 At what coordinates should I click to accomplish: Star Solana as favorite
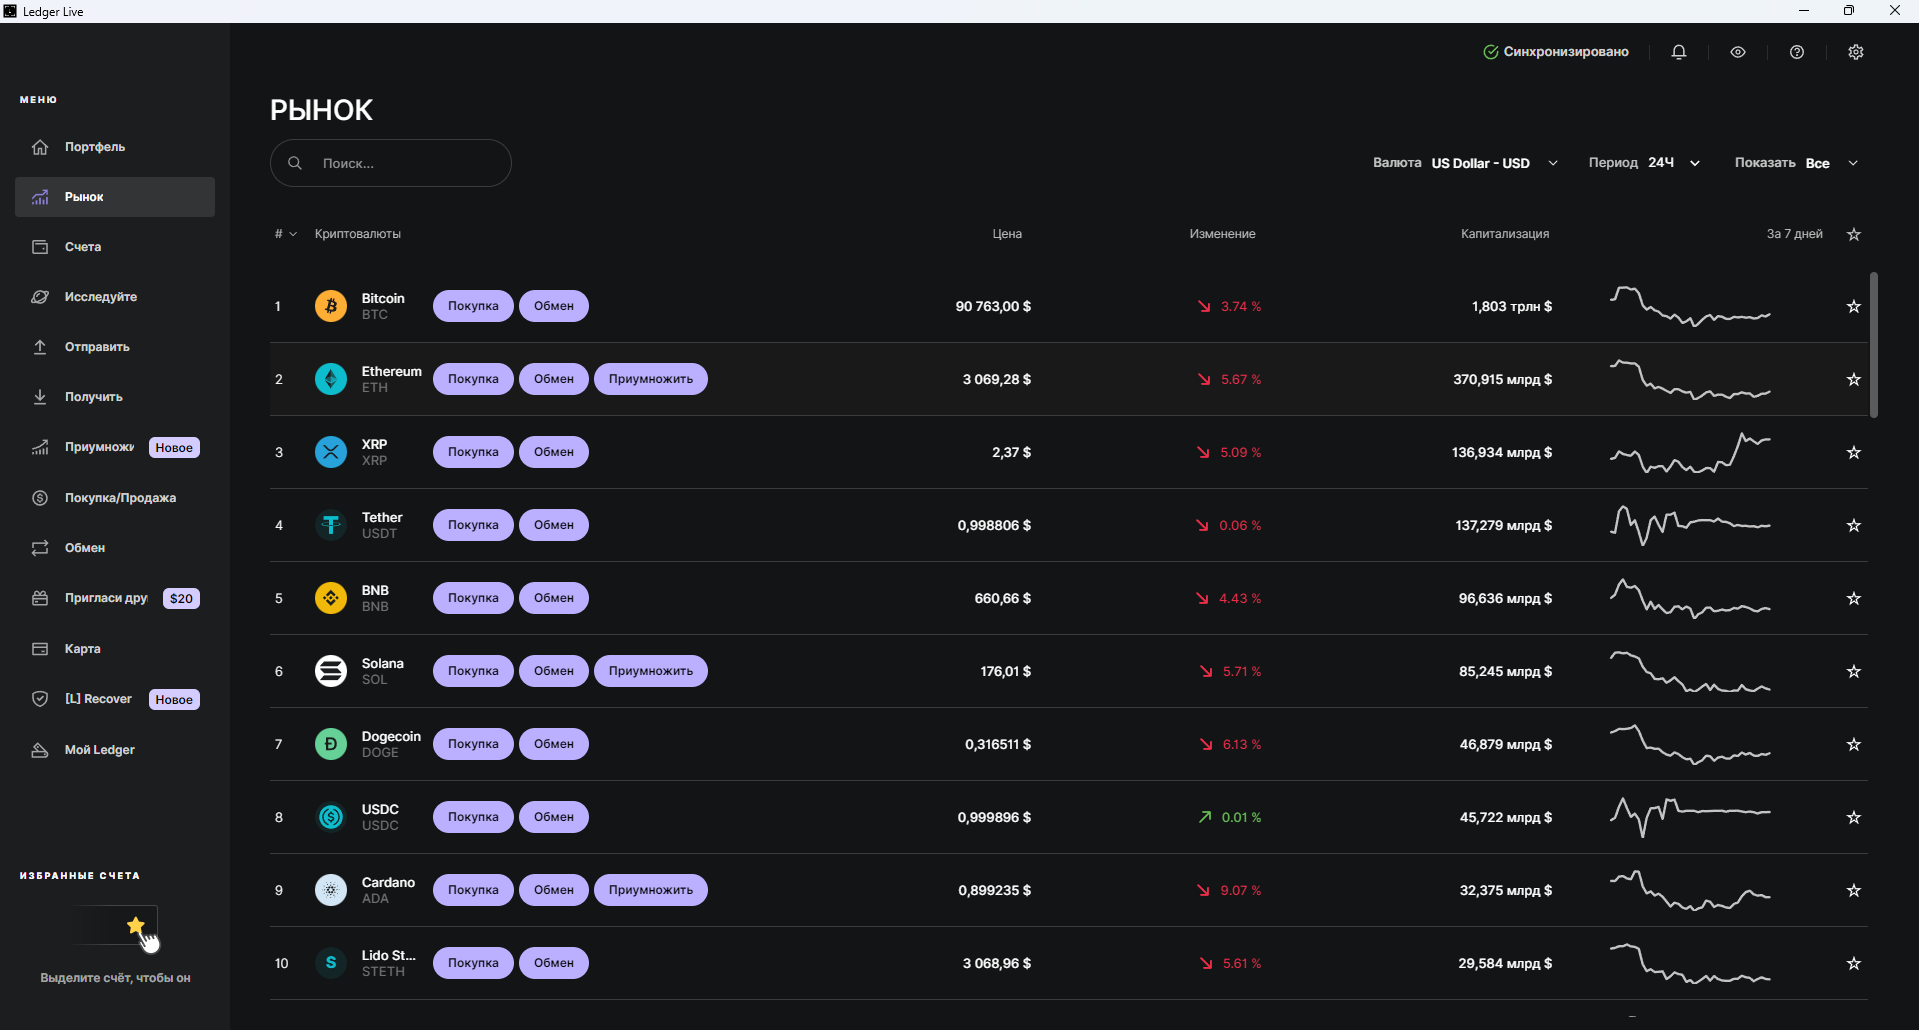click(x=1854, y=671)
